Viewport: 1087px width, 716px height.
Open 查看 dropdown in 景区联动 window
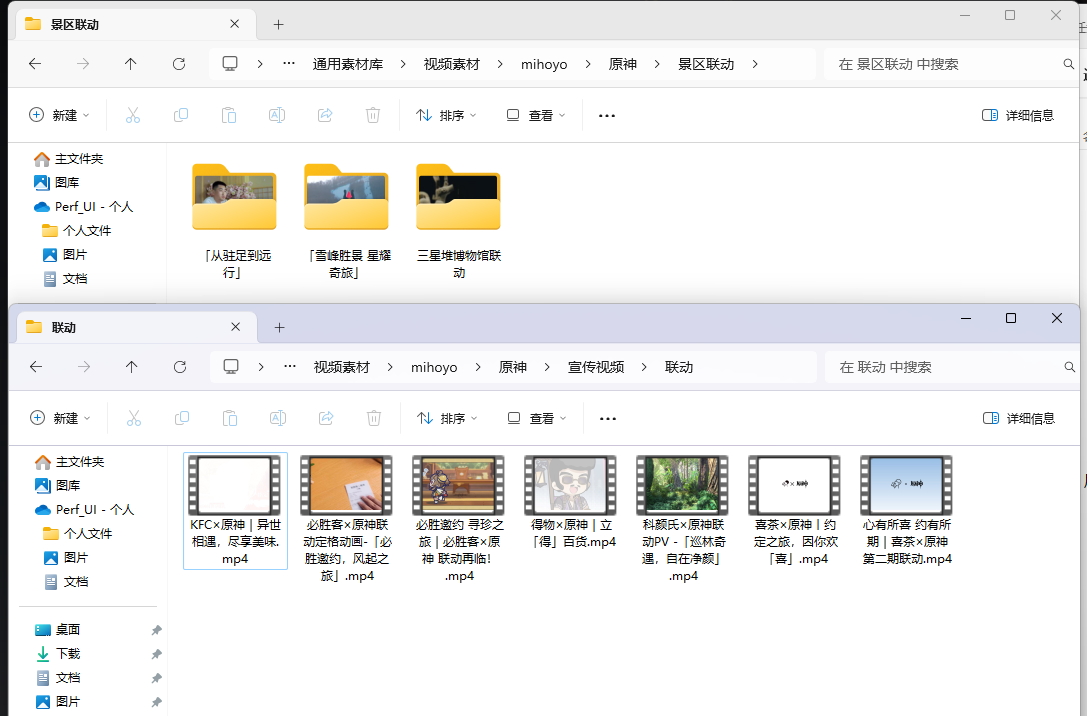coord(536,115)
